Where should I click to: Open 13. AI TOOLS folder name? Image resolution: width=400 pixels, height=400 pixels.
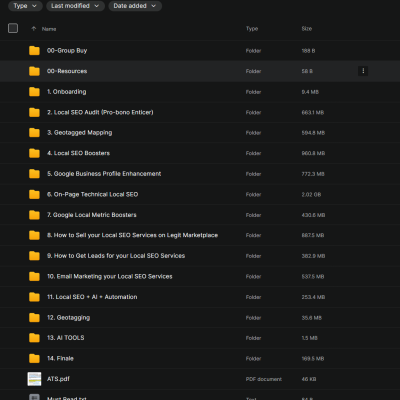66,338
